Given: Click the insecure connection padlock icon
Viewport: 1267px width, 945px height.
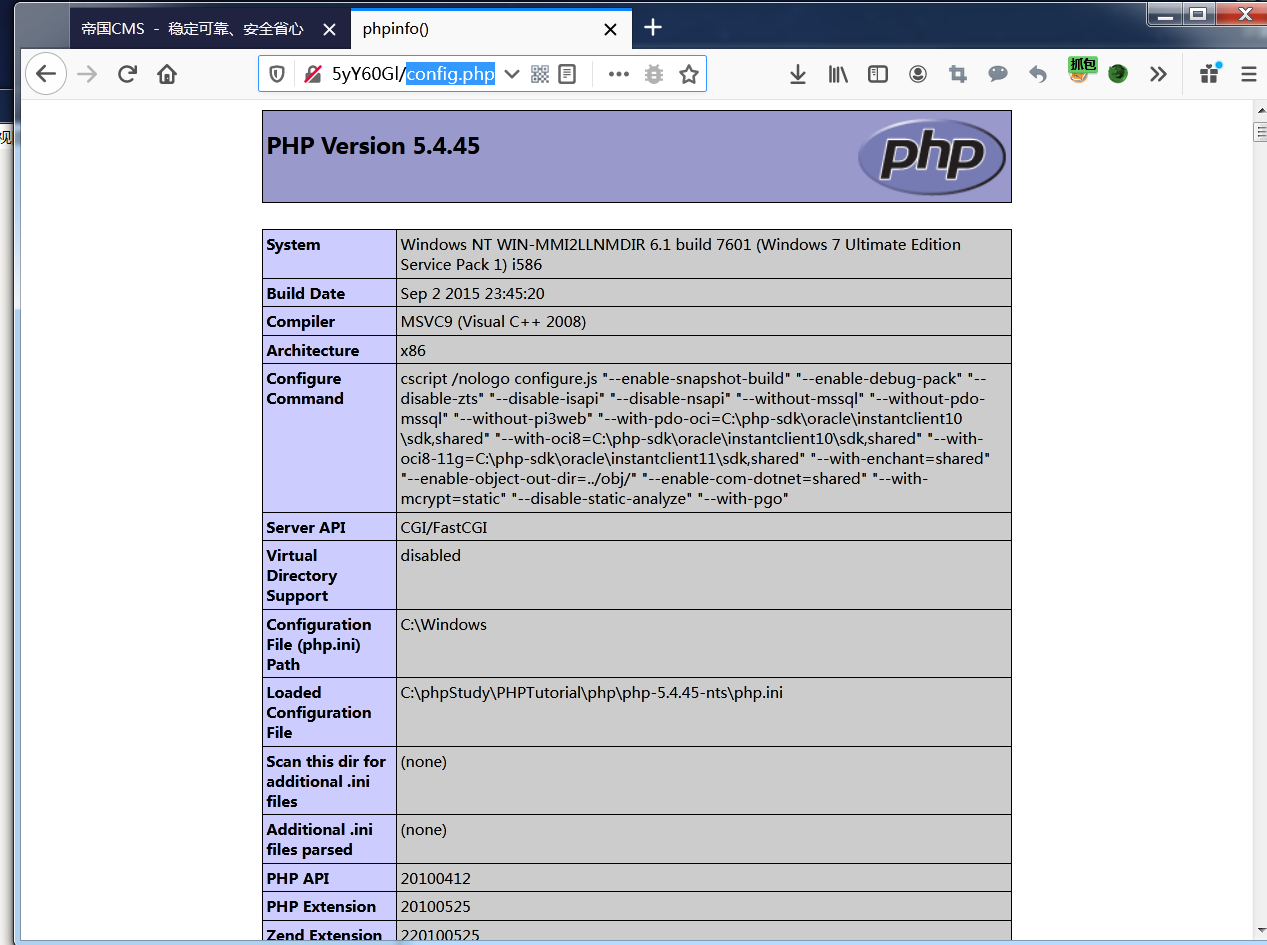Looking at the screenshot, I should 311,73.
